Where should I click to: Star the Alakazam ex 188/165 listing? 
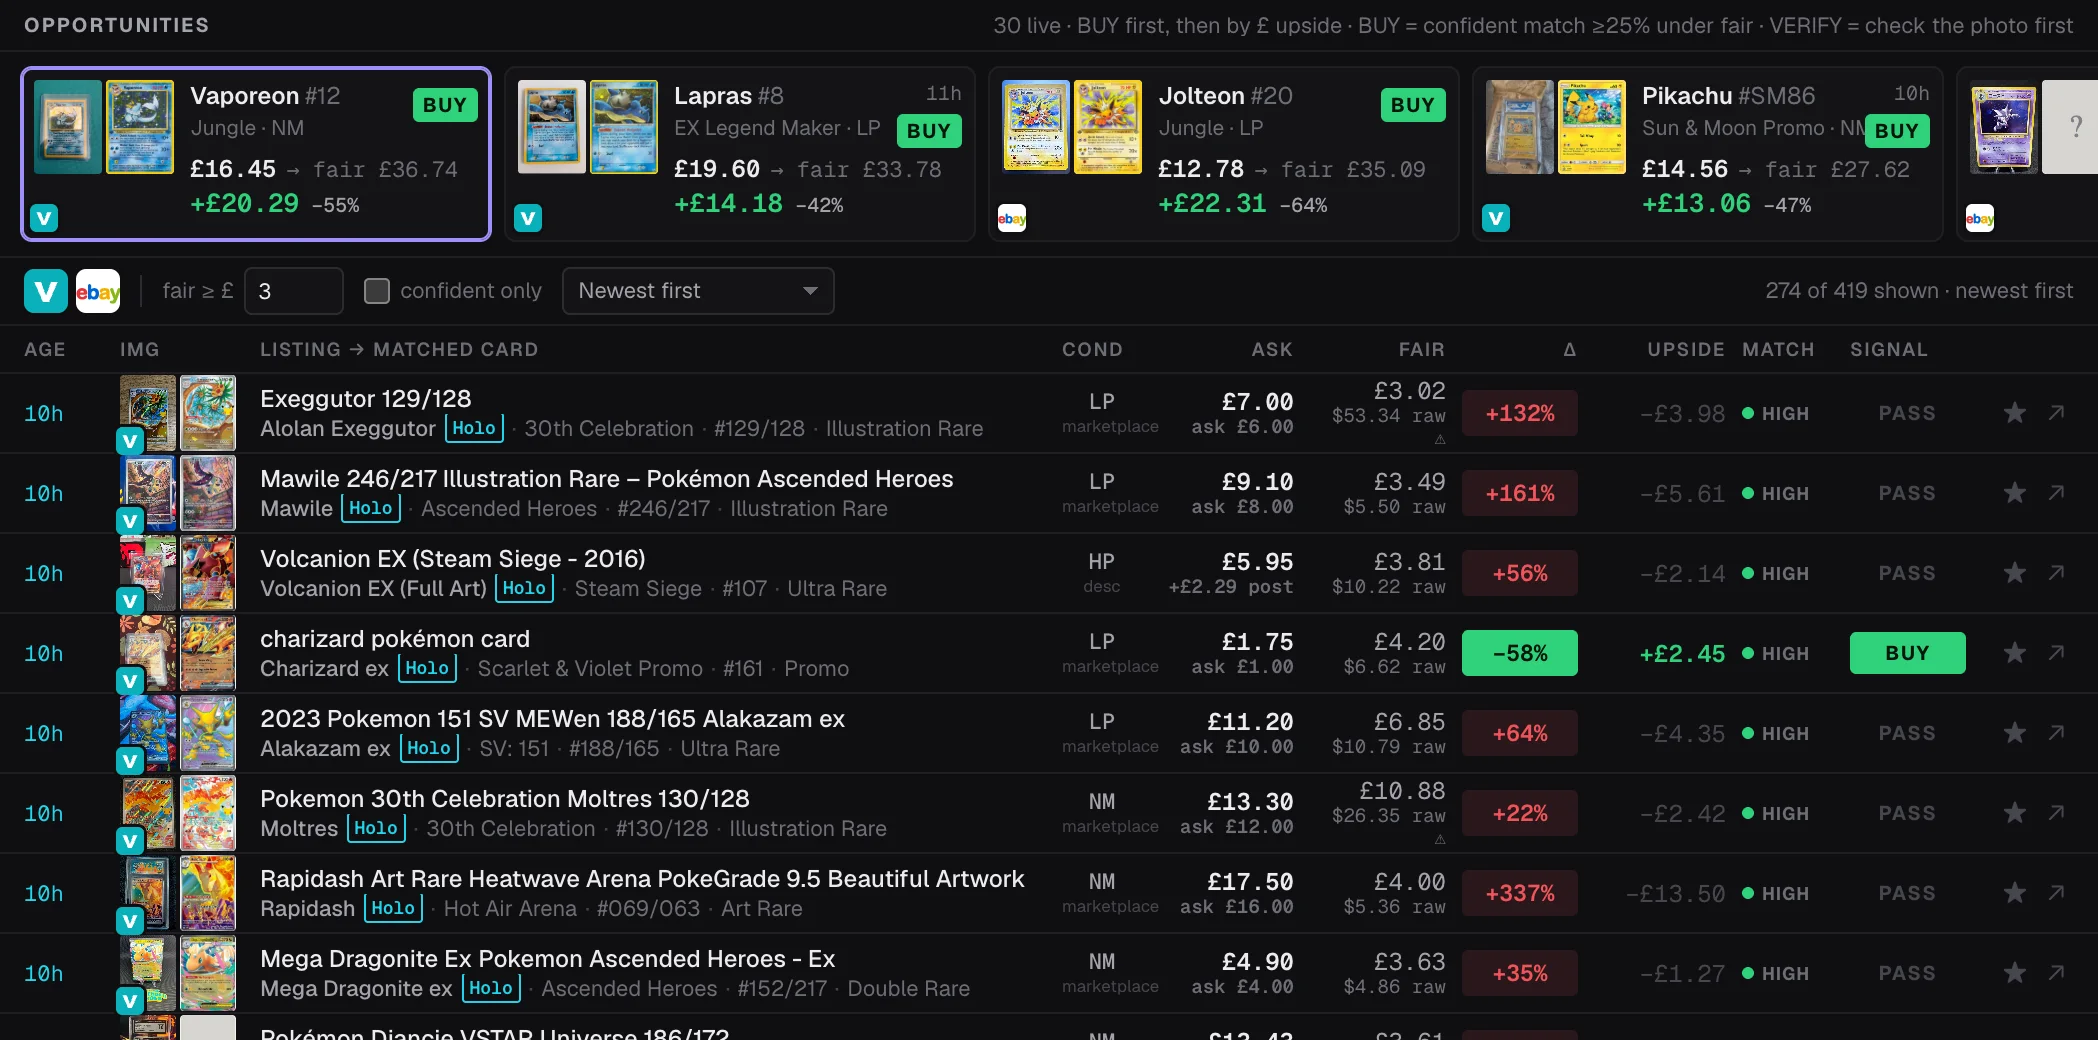coord(2014,733)
